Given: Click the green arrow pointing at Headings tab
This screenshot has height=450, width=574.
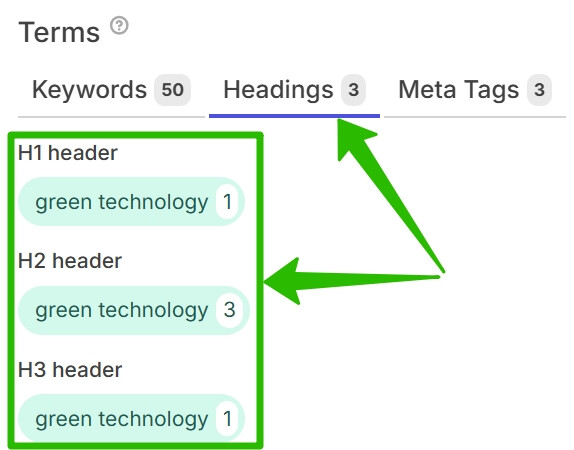Looking at the screenshot, I should 388,194.
